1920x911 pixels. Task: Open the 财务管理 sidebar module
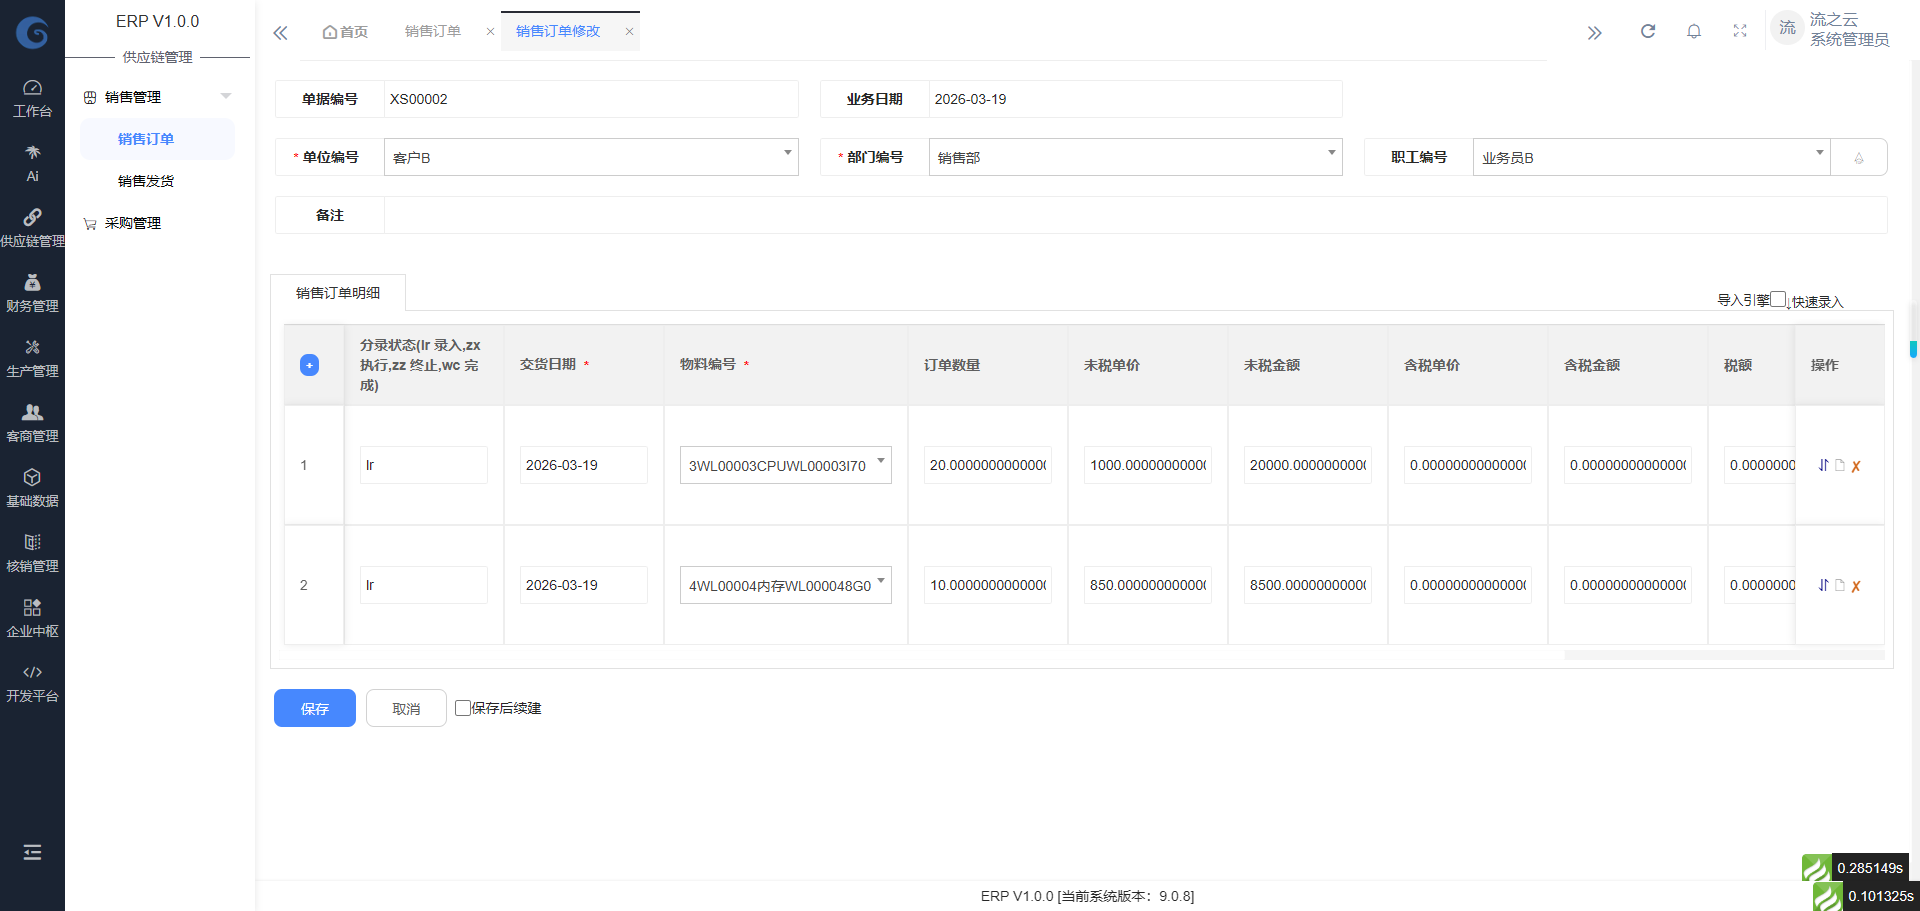coord(32,290)
